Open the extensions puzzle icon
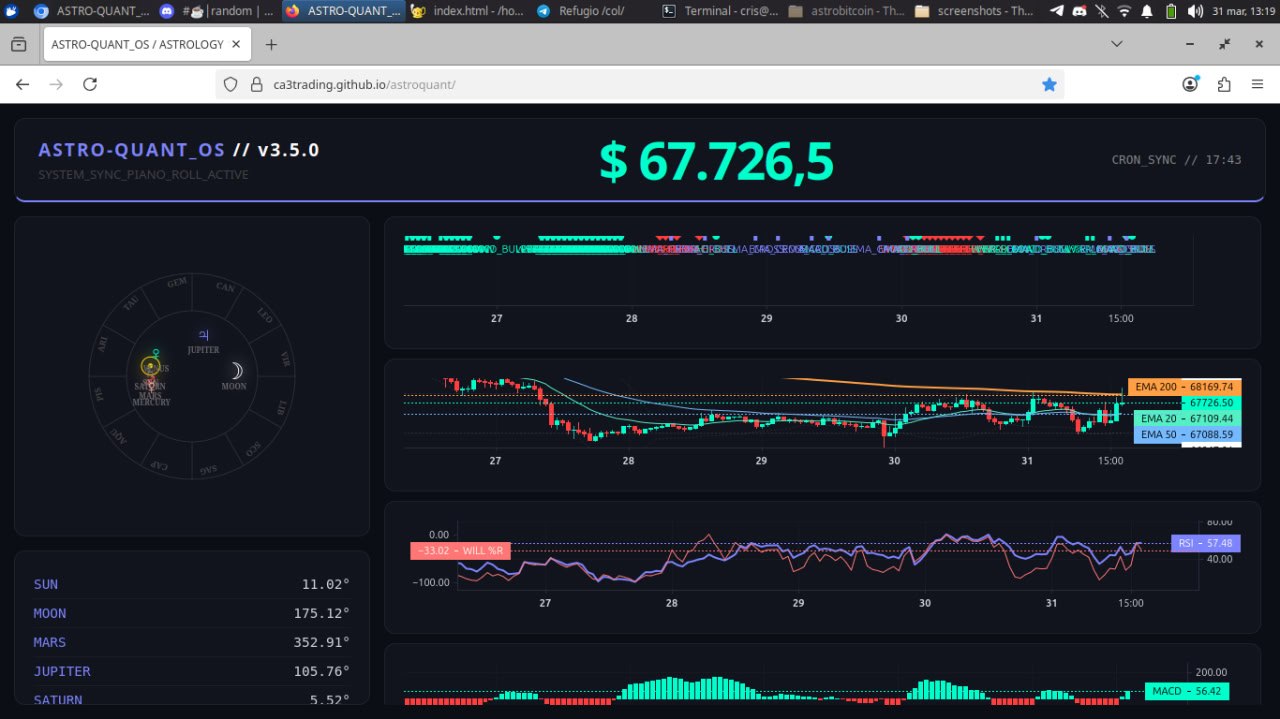The height and width of the screenshot is (719, 1280). tap(1224, 85)
